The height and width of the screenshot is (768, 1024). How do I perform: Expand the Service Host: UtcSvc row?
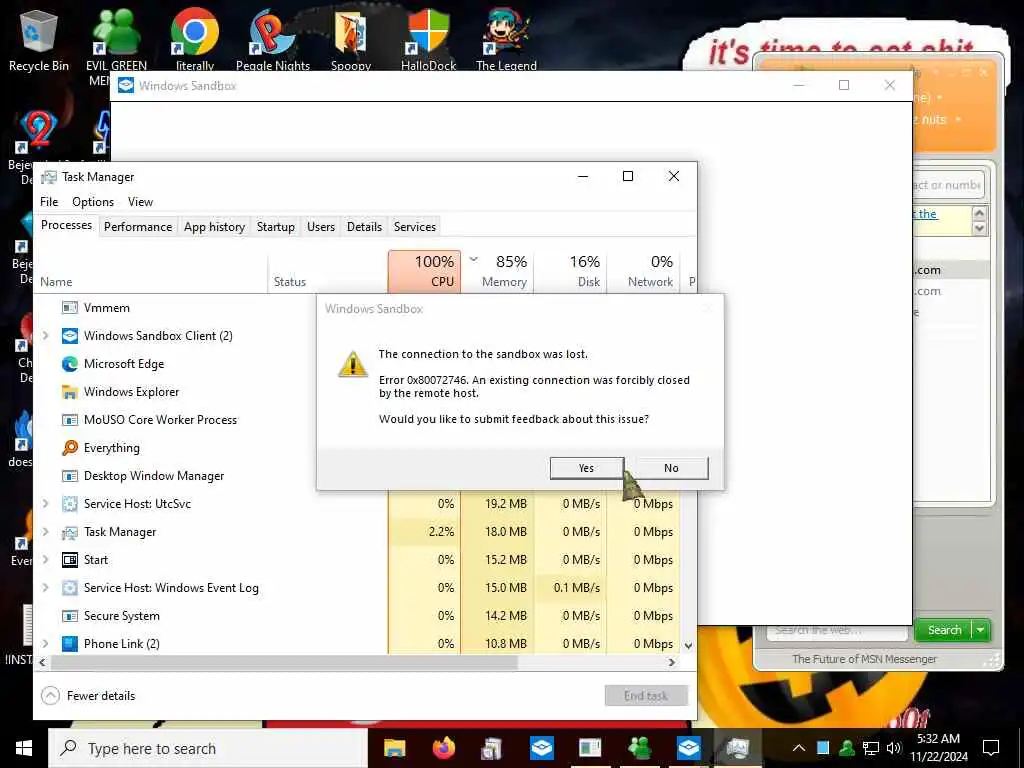[45, 504]
